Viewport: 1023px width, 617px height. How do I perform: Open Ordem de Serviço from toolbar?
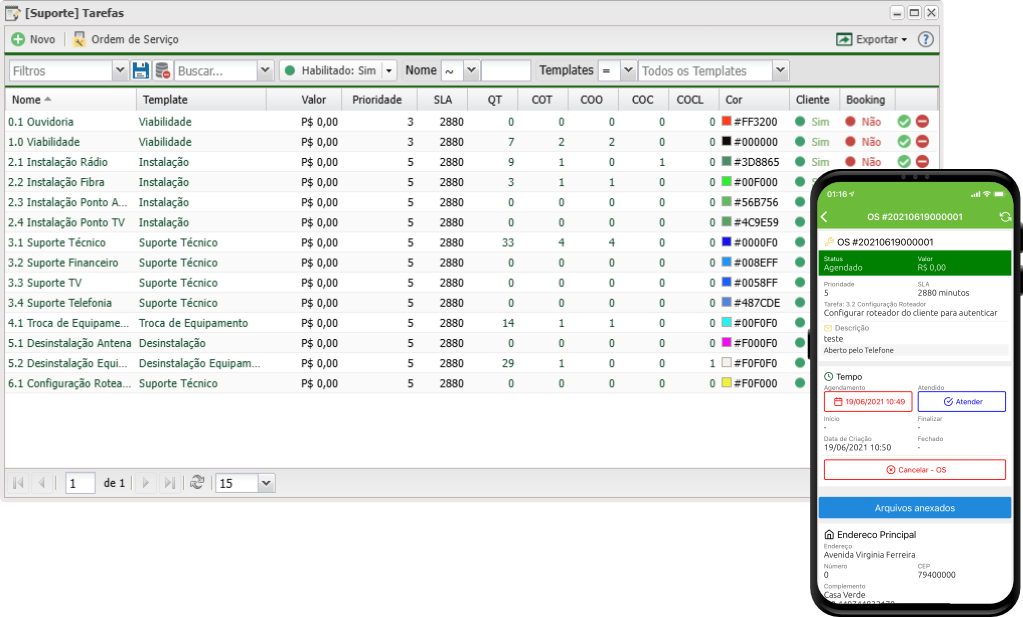coord(79,39)
